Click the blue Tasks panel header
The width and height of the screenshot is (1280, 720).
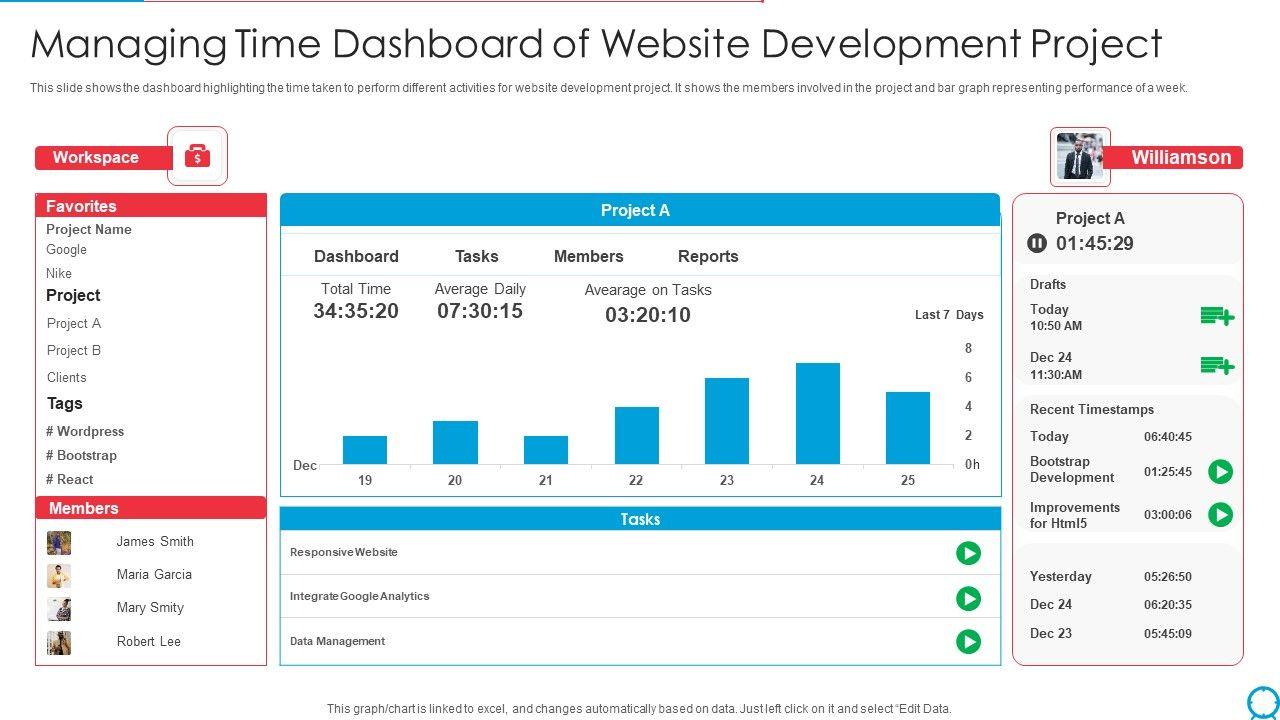coord(640,519)
